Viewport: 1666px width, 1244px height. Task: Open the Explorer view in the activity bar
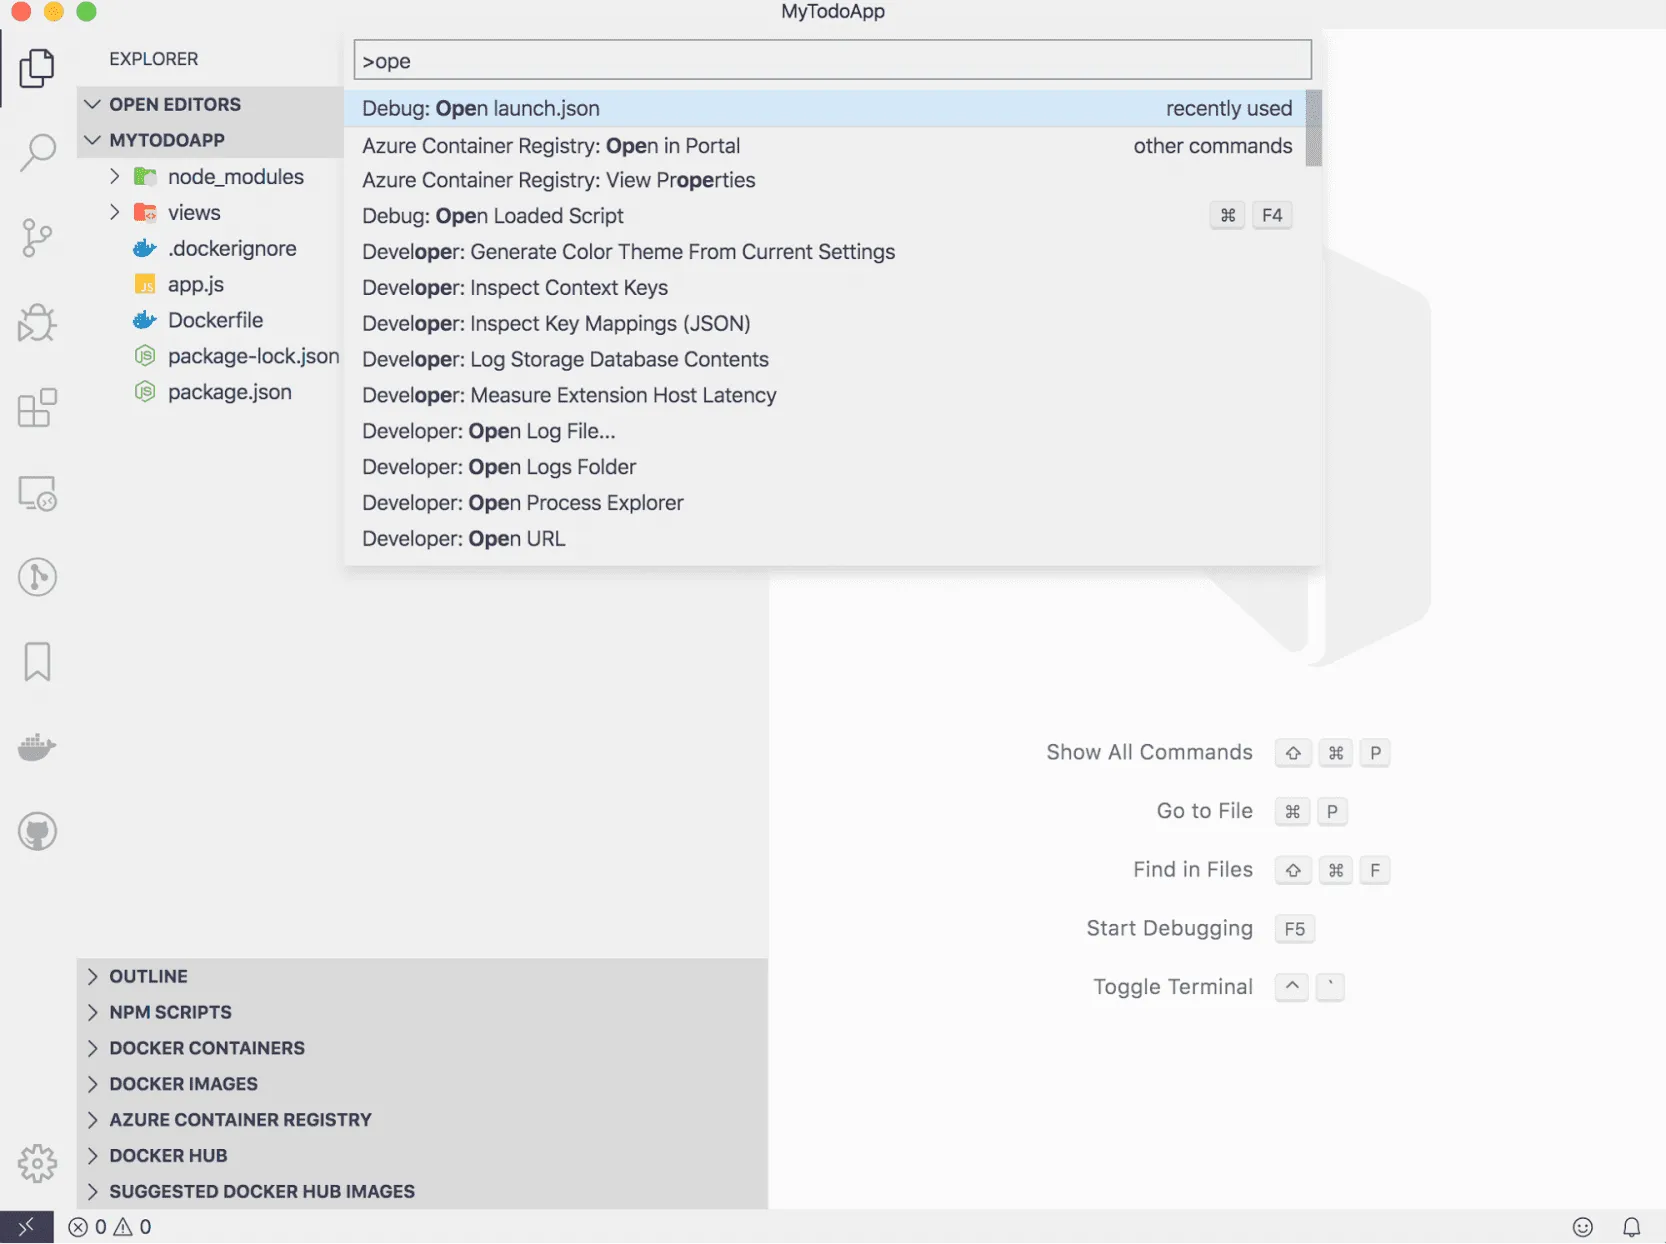click(x=37, y=68)
